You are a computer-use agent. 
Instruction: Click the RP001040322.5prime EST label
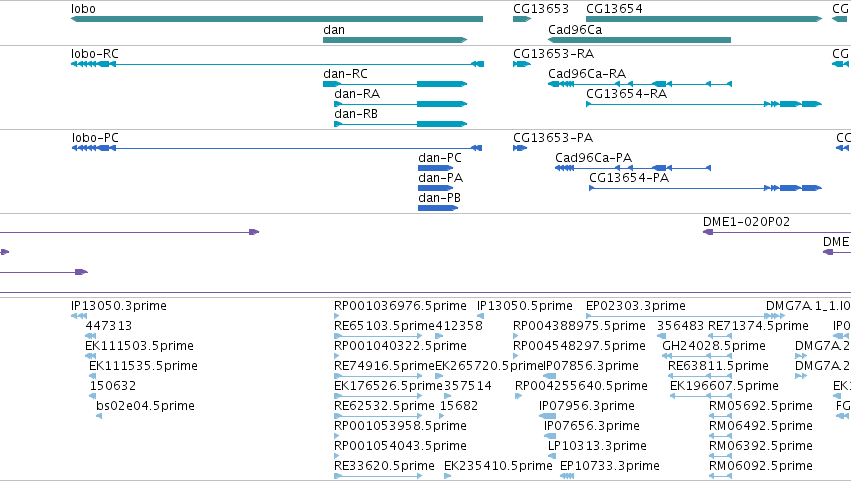pyautogui.click(x=401, y=346)
